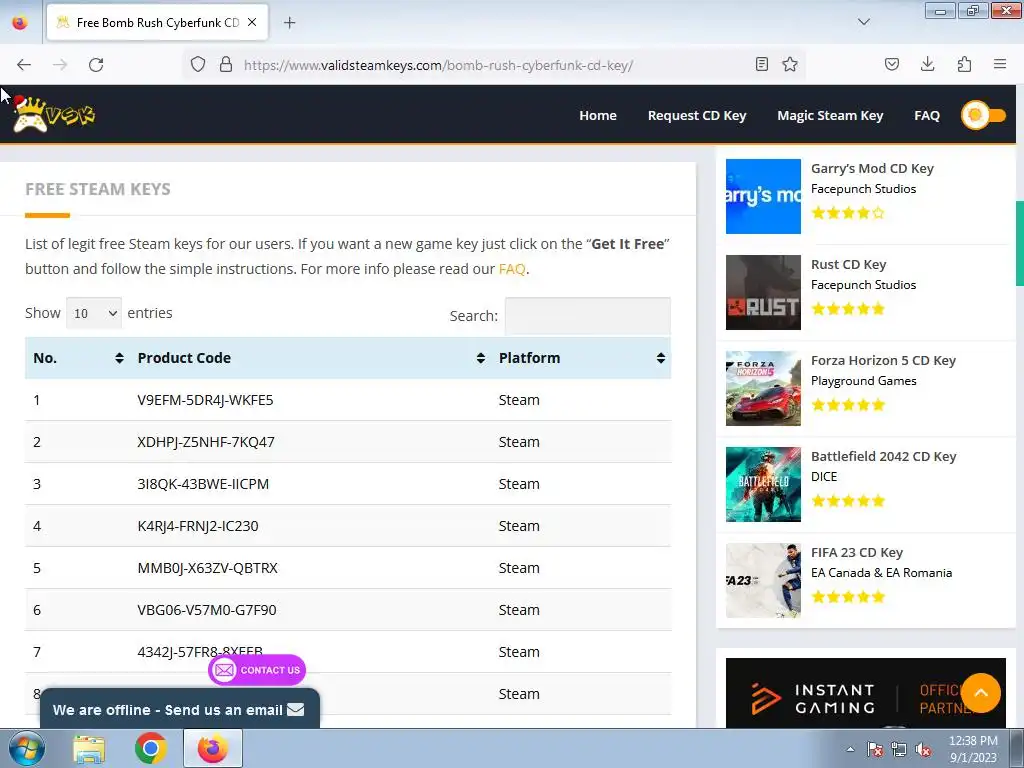Close the Free Bomb Rush Cyberfunk tab
The image size is (1024, 768).
252,22
